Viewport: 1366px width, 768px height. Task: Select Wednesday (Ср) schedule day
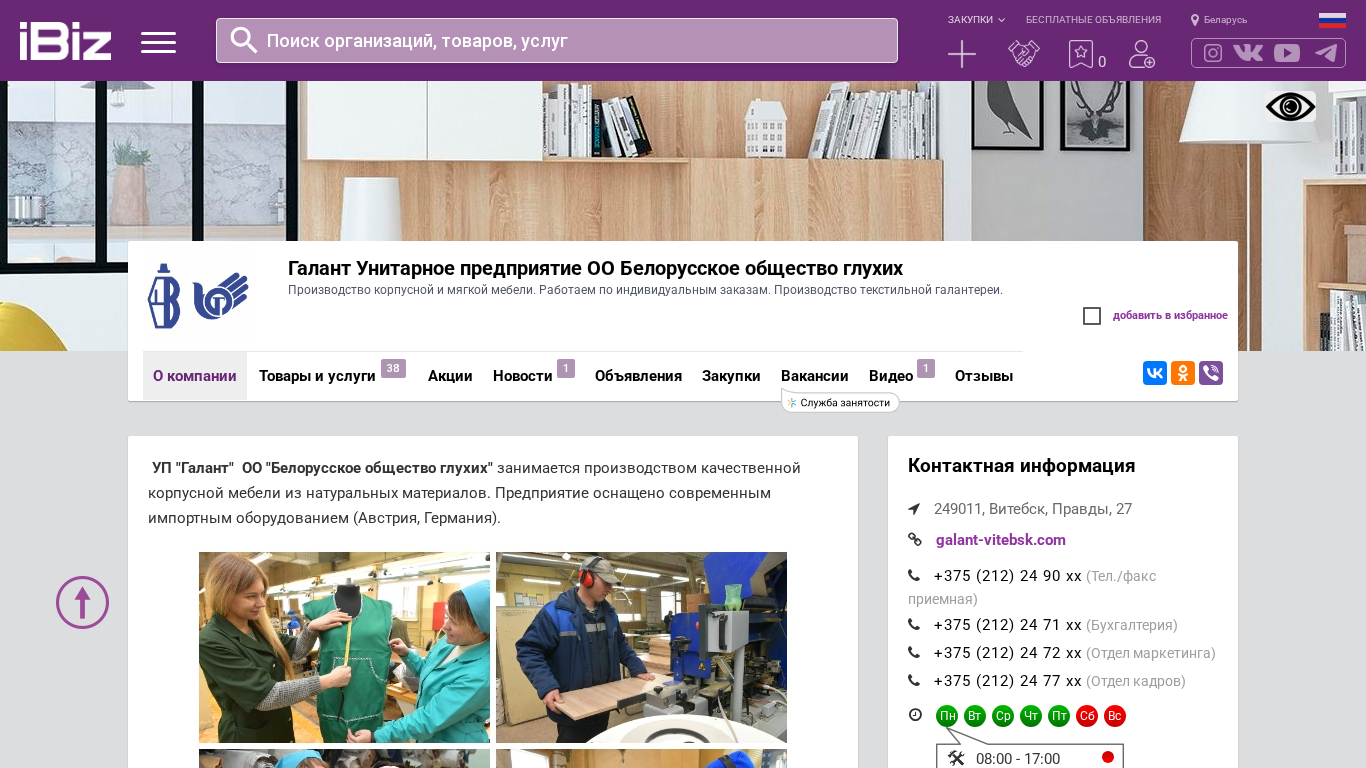(1003, 716)
